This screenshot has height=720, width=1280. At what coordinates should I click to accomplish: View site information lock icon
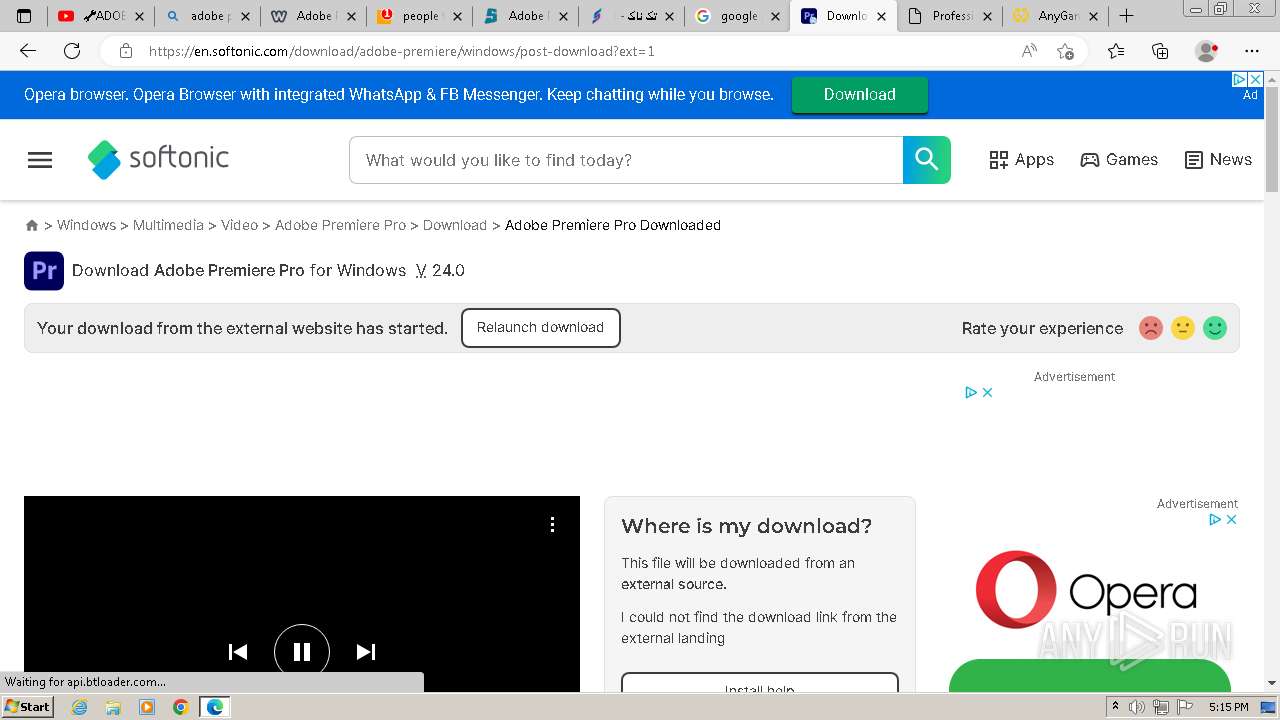click(x=125, y=51)
